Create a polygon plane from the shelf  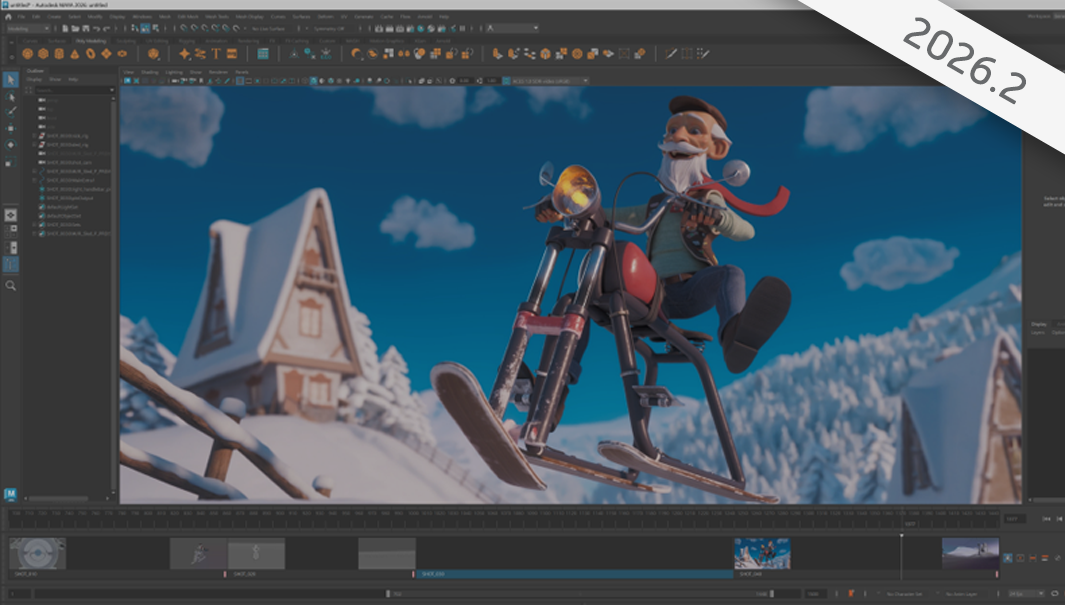tap(107, 54)
